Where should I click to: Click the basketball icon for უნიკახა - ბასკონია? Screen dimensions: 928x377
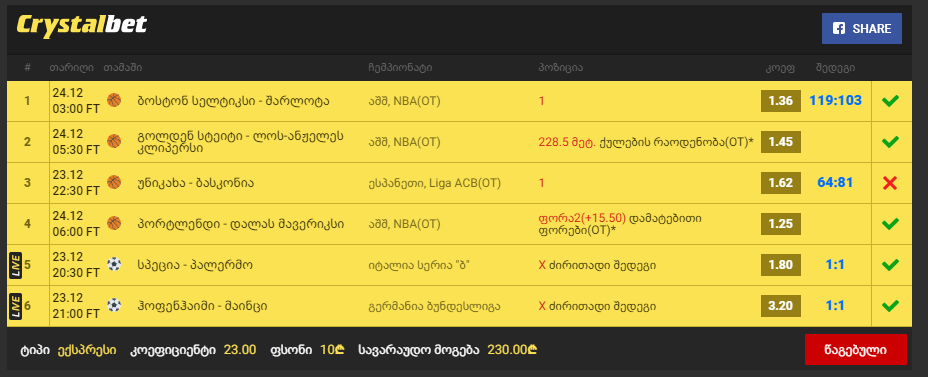114,182
